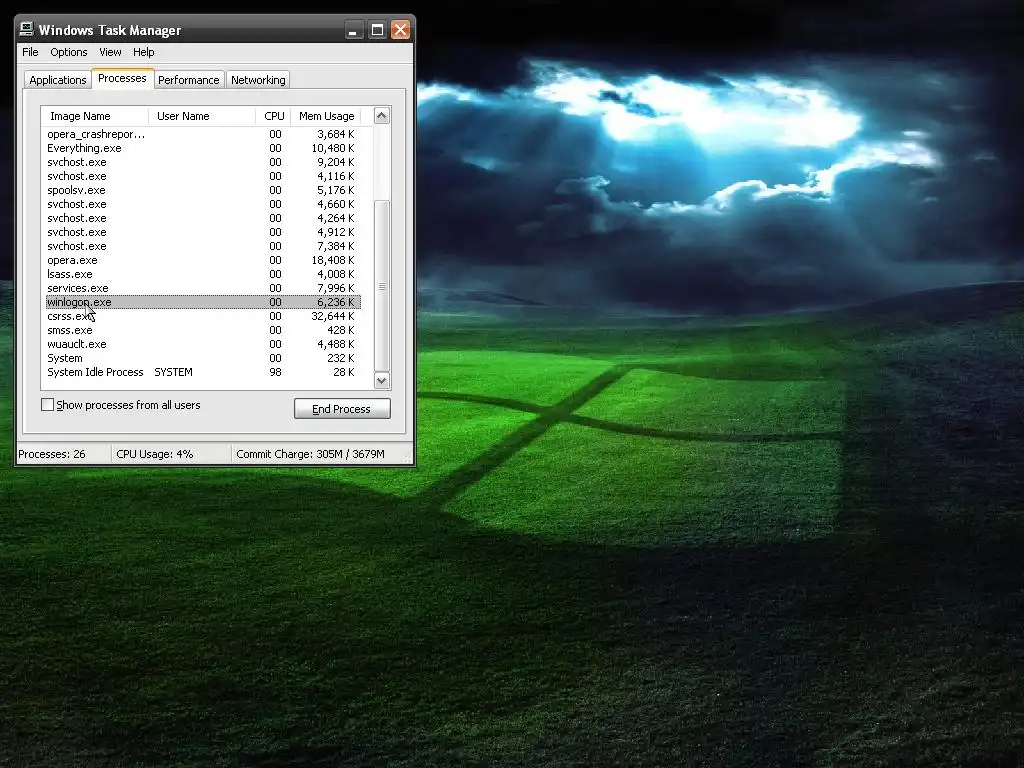Switch to the Applications tab
Screen dimensions: 1024x768
click(x=57, y=80)
